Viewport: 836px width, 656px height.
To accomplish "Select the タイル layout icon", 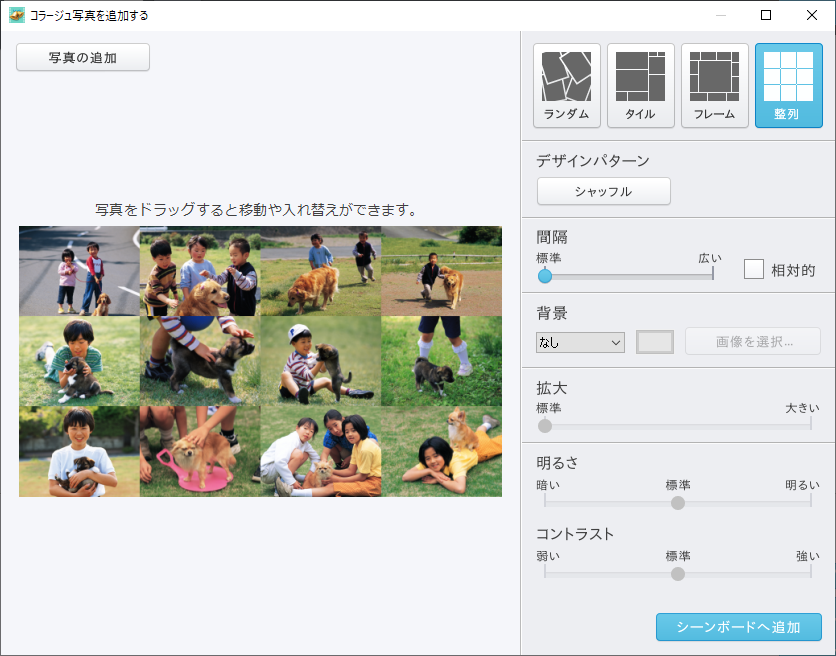I will tap(641, 85).
